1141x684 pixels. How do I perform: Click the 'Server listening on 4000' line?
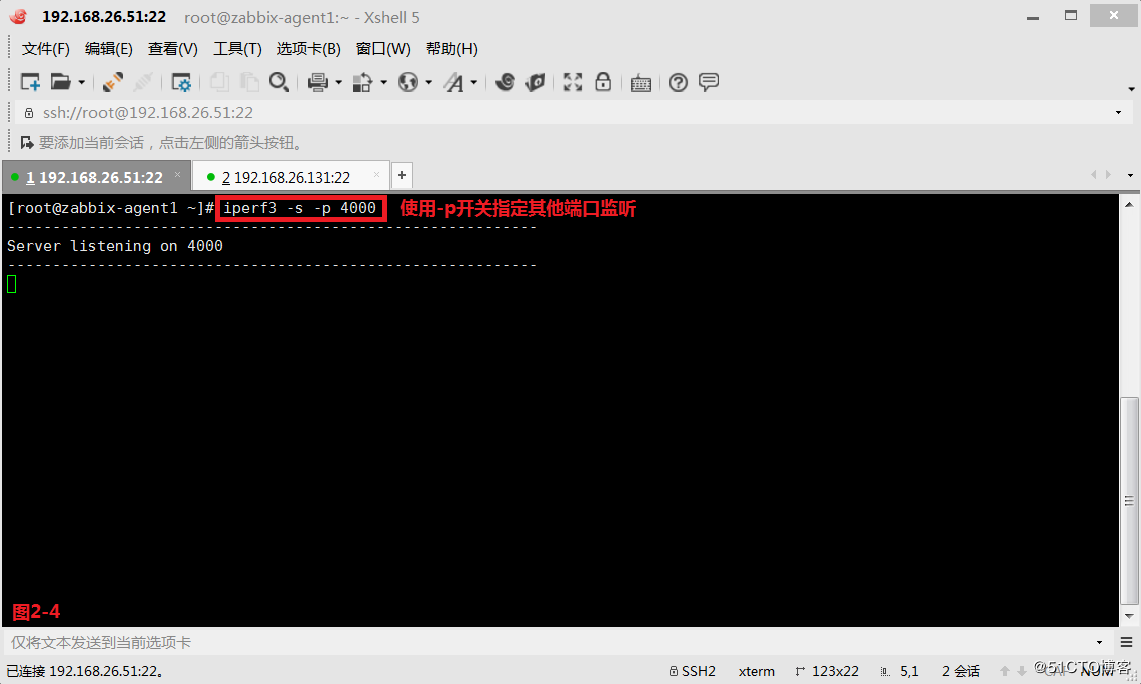[115, 246]
